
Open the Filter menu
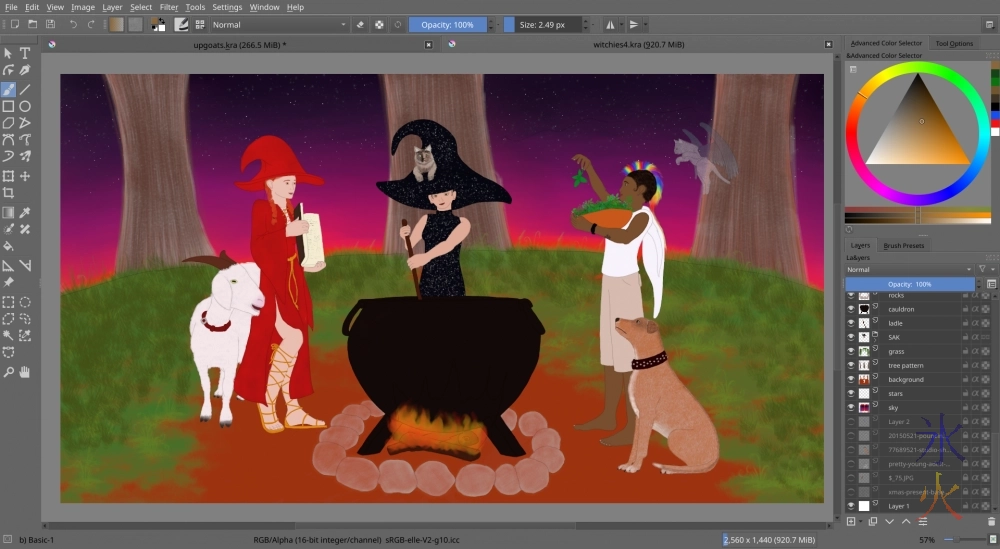[169, 7]
